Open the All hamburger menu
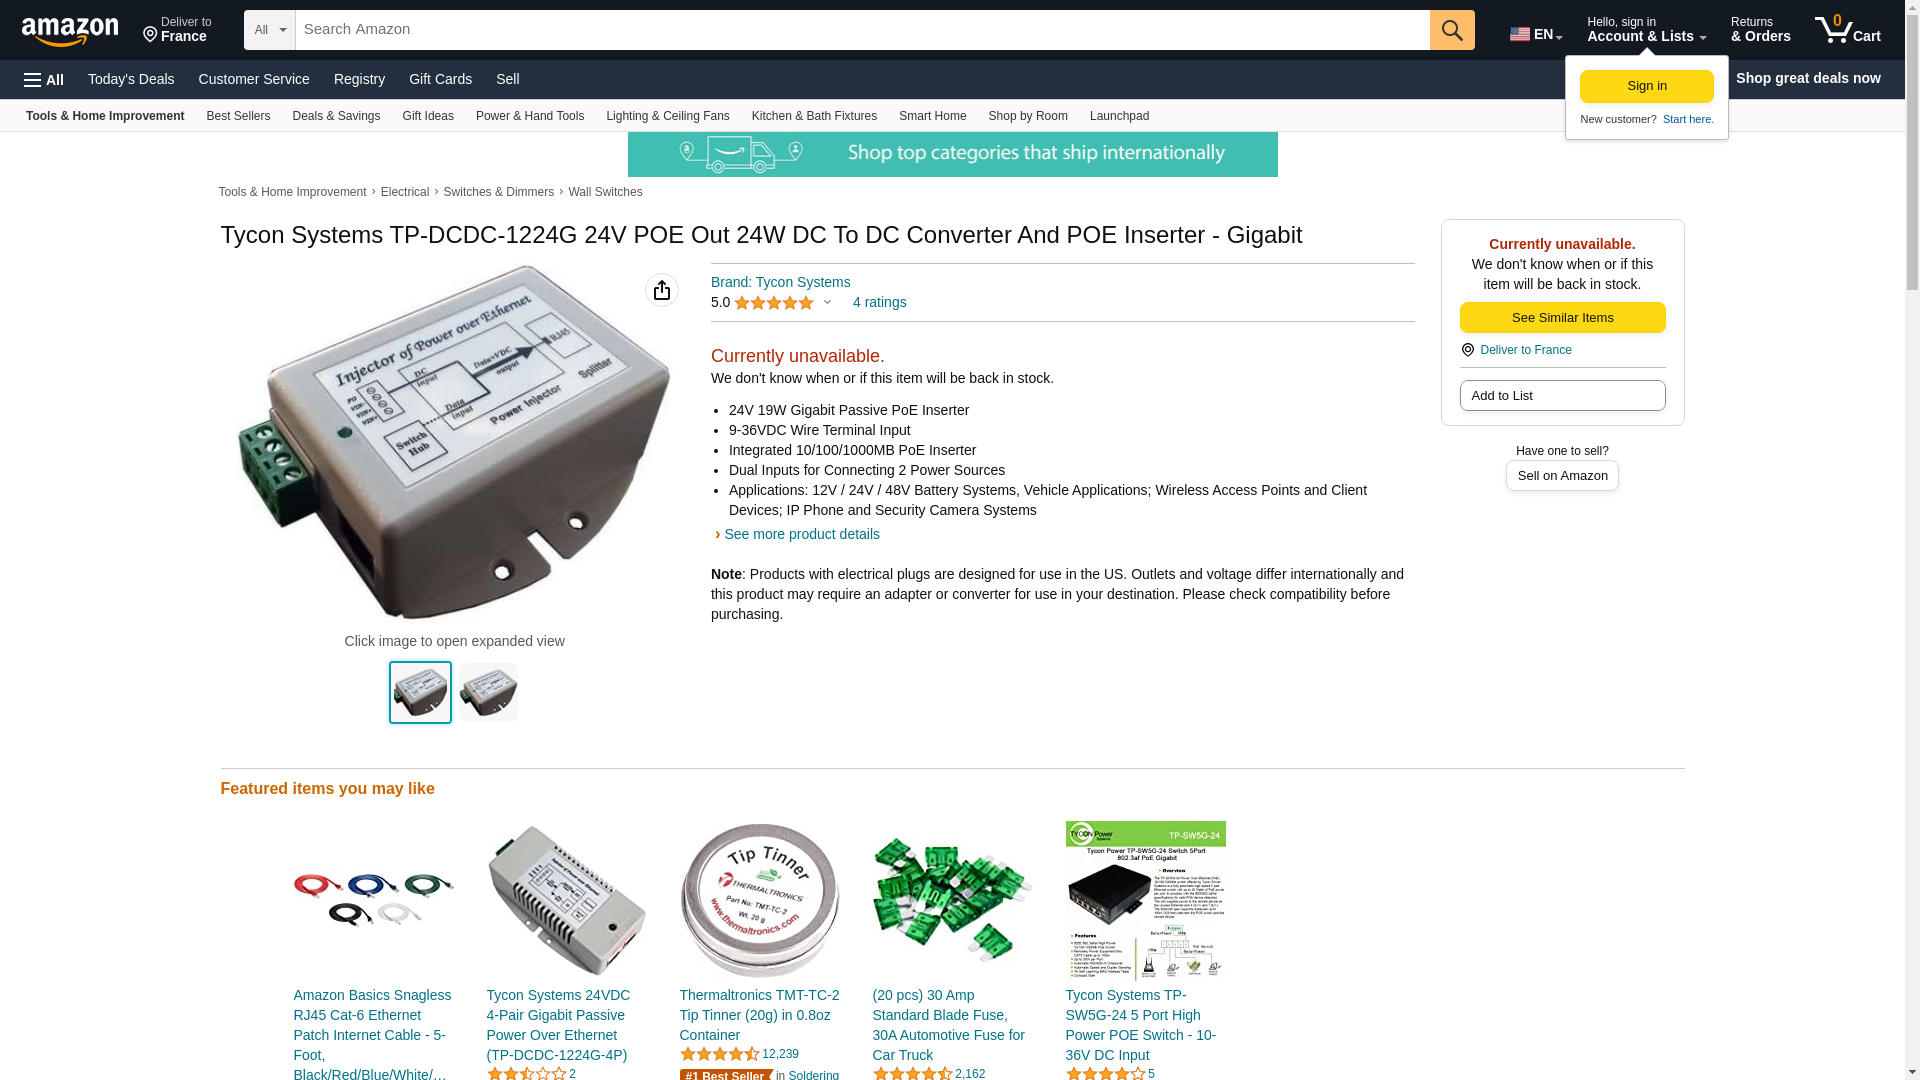The width and height of the screenshot is (1920, 1080). tap(44, 80)
